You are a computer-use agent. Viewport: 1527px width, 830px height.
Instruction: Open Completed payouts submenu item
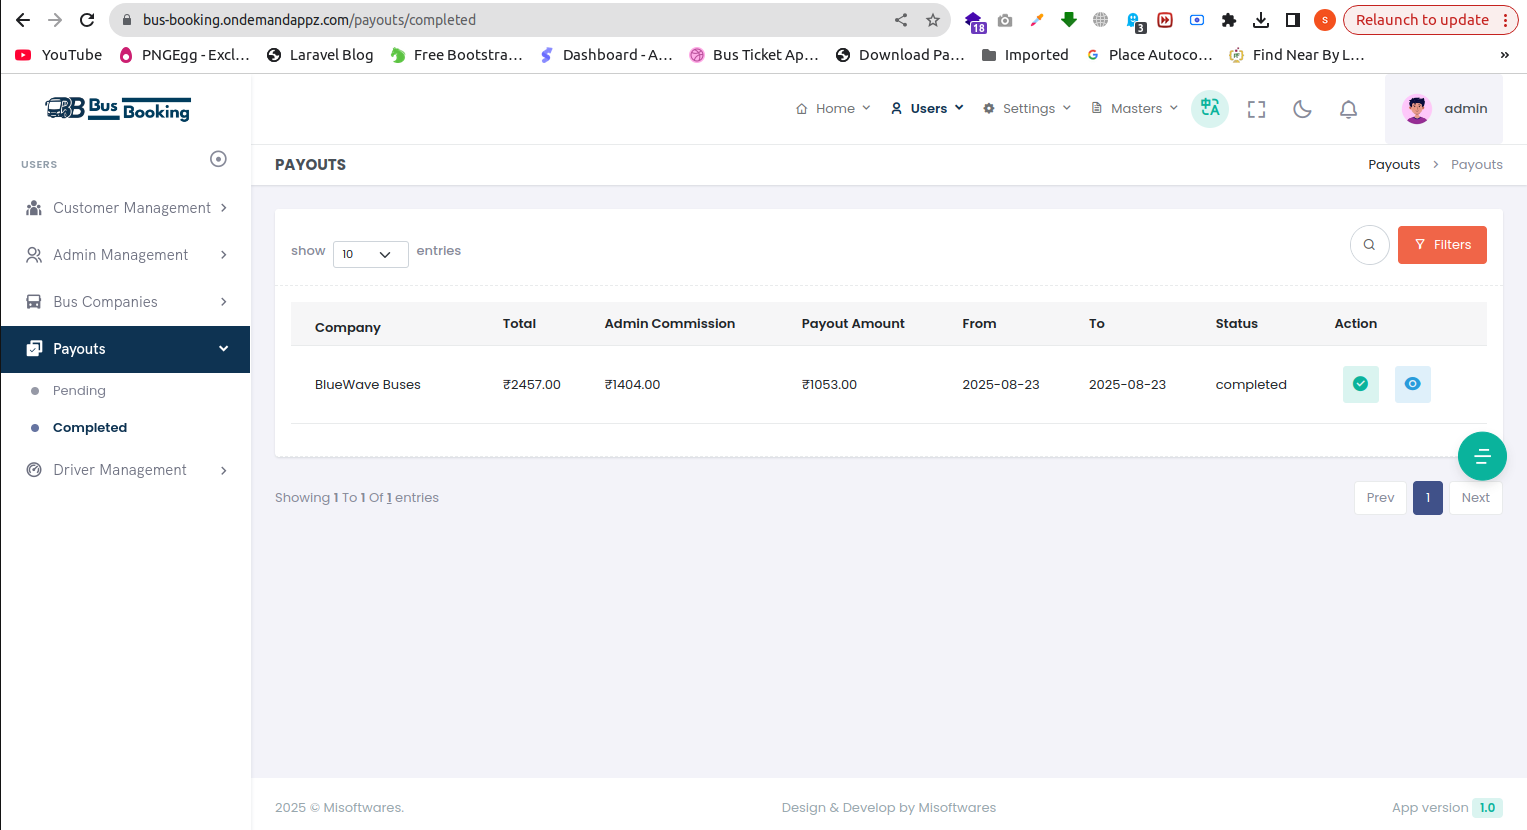(90, 428)
